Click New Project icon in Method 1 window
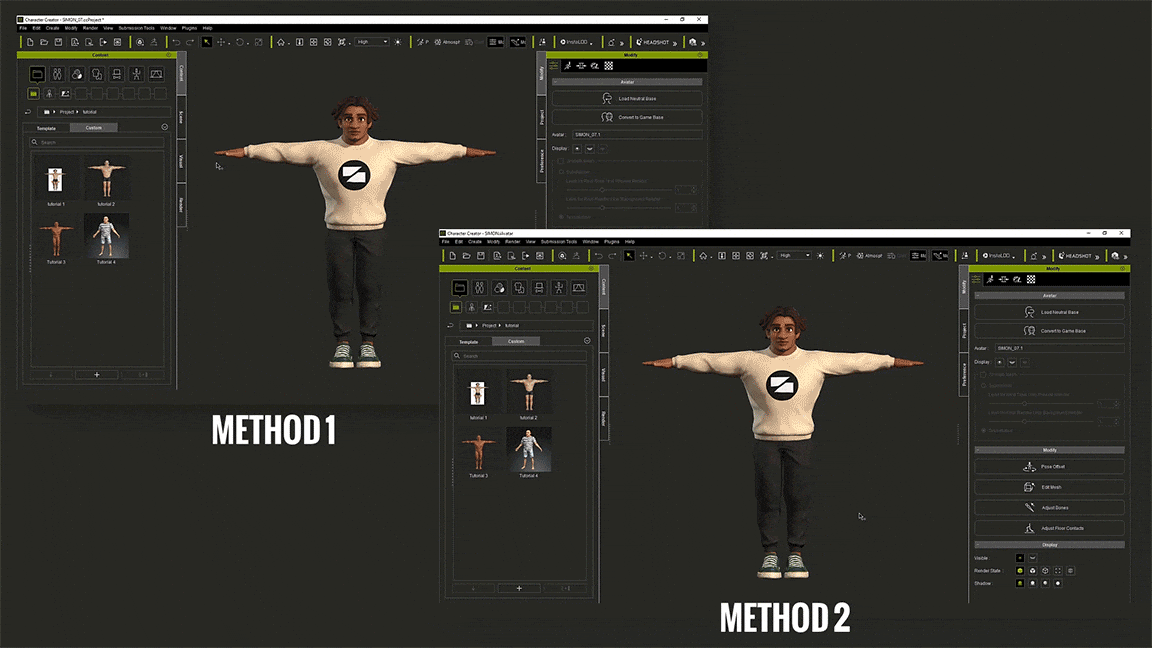 pyautogui.click(x=30, y=43)
